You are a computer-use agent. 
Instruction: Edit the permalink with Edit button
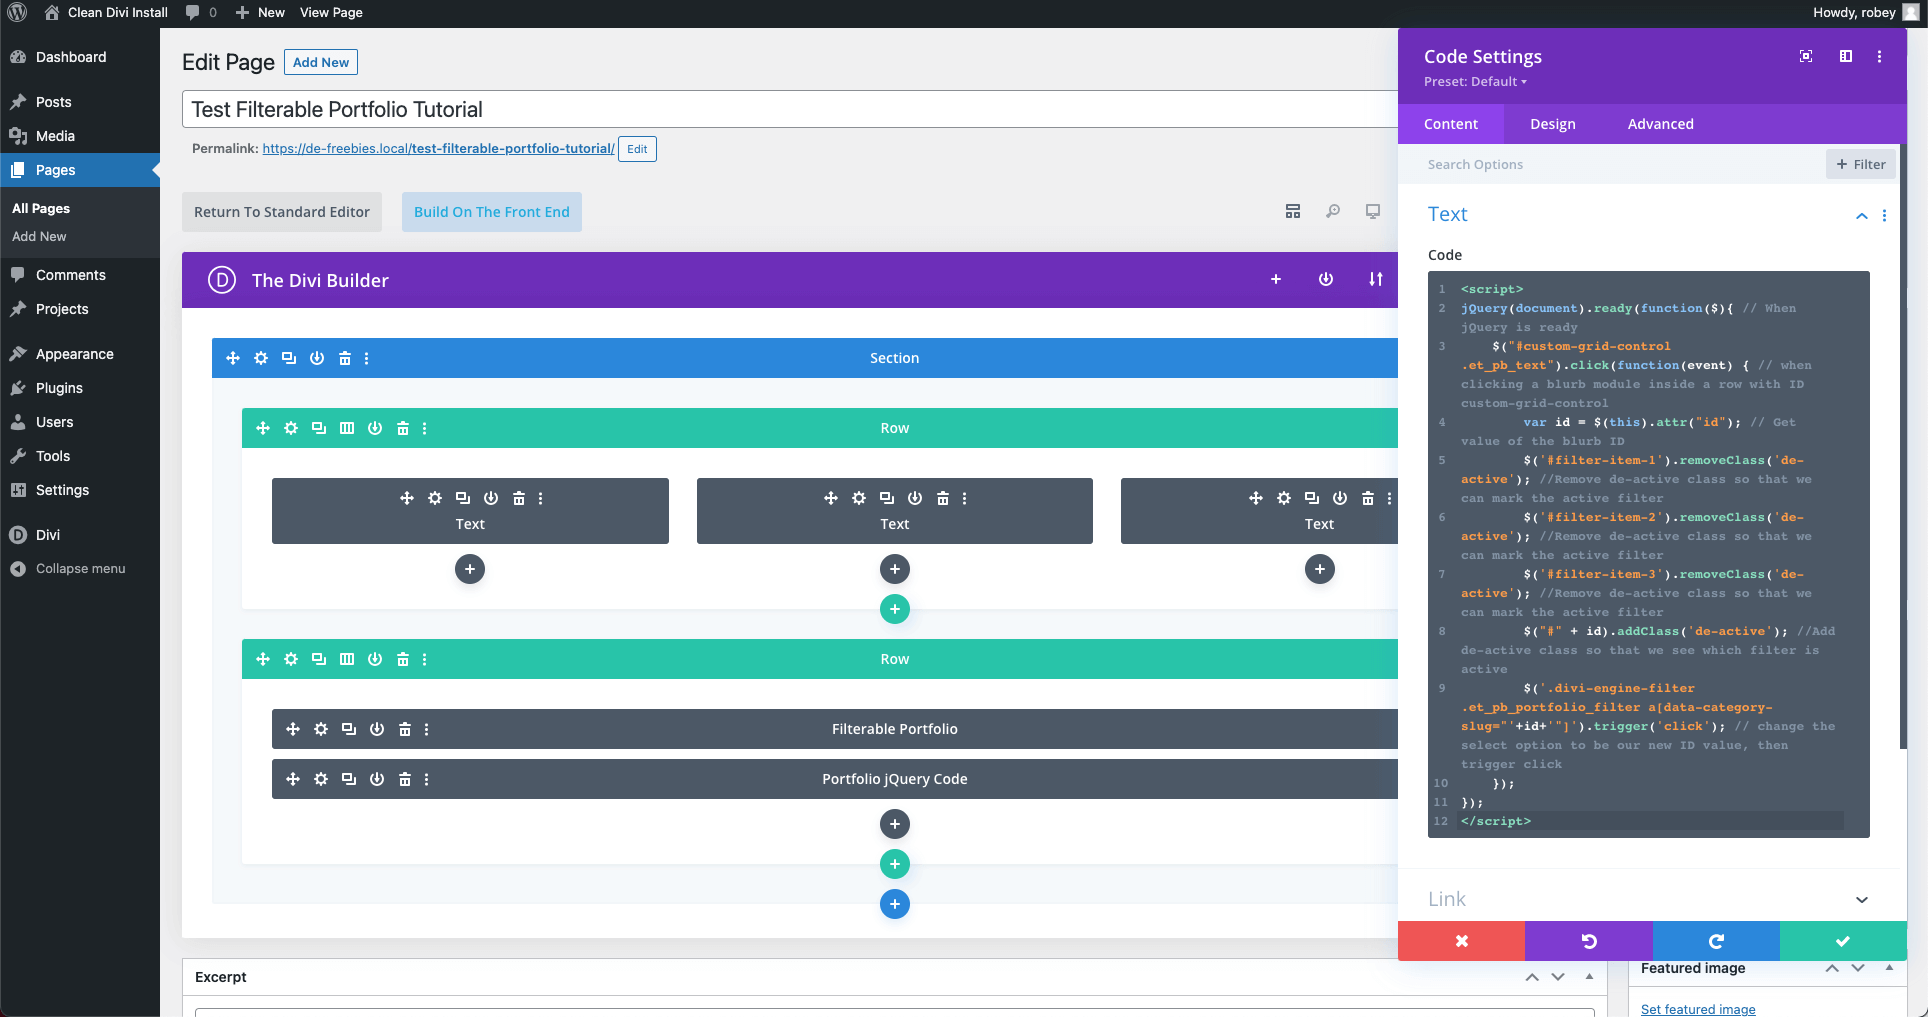point(637,149)
